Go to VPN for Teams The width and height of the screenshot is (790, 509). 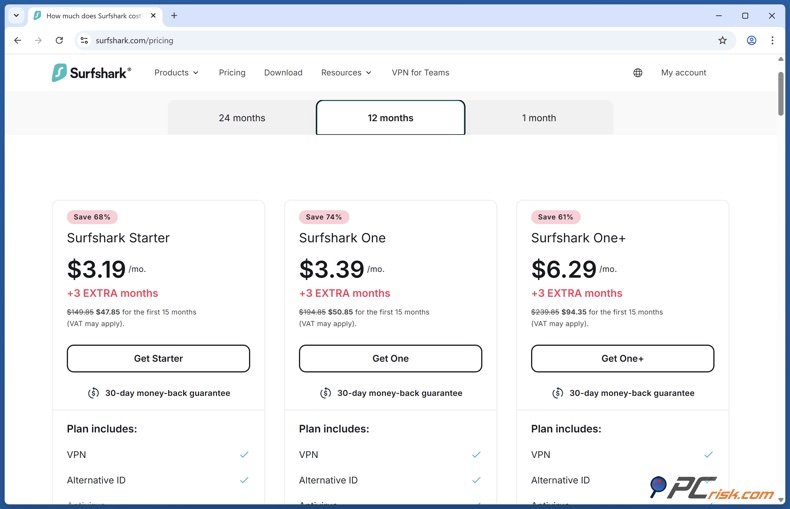click(x=420, y=73)
